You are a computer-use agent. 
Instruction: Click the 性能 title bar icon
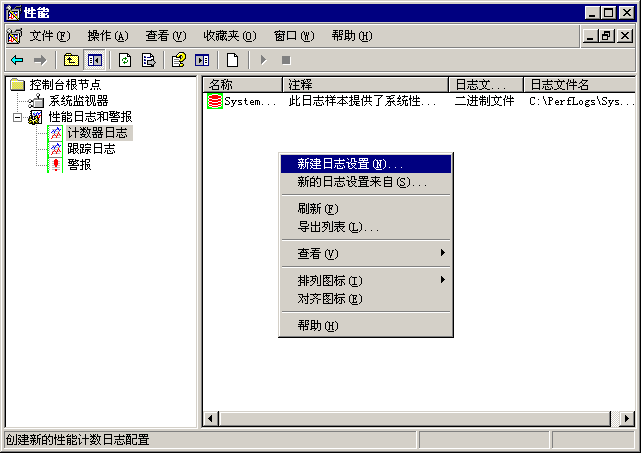pos(13,13)
